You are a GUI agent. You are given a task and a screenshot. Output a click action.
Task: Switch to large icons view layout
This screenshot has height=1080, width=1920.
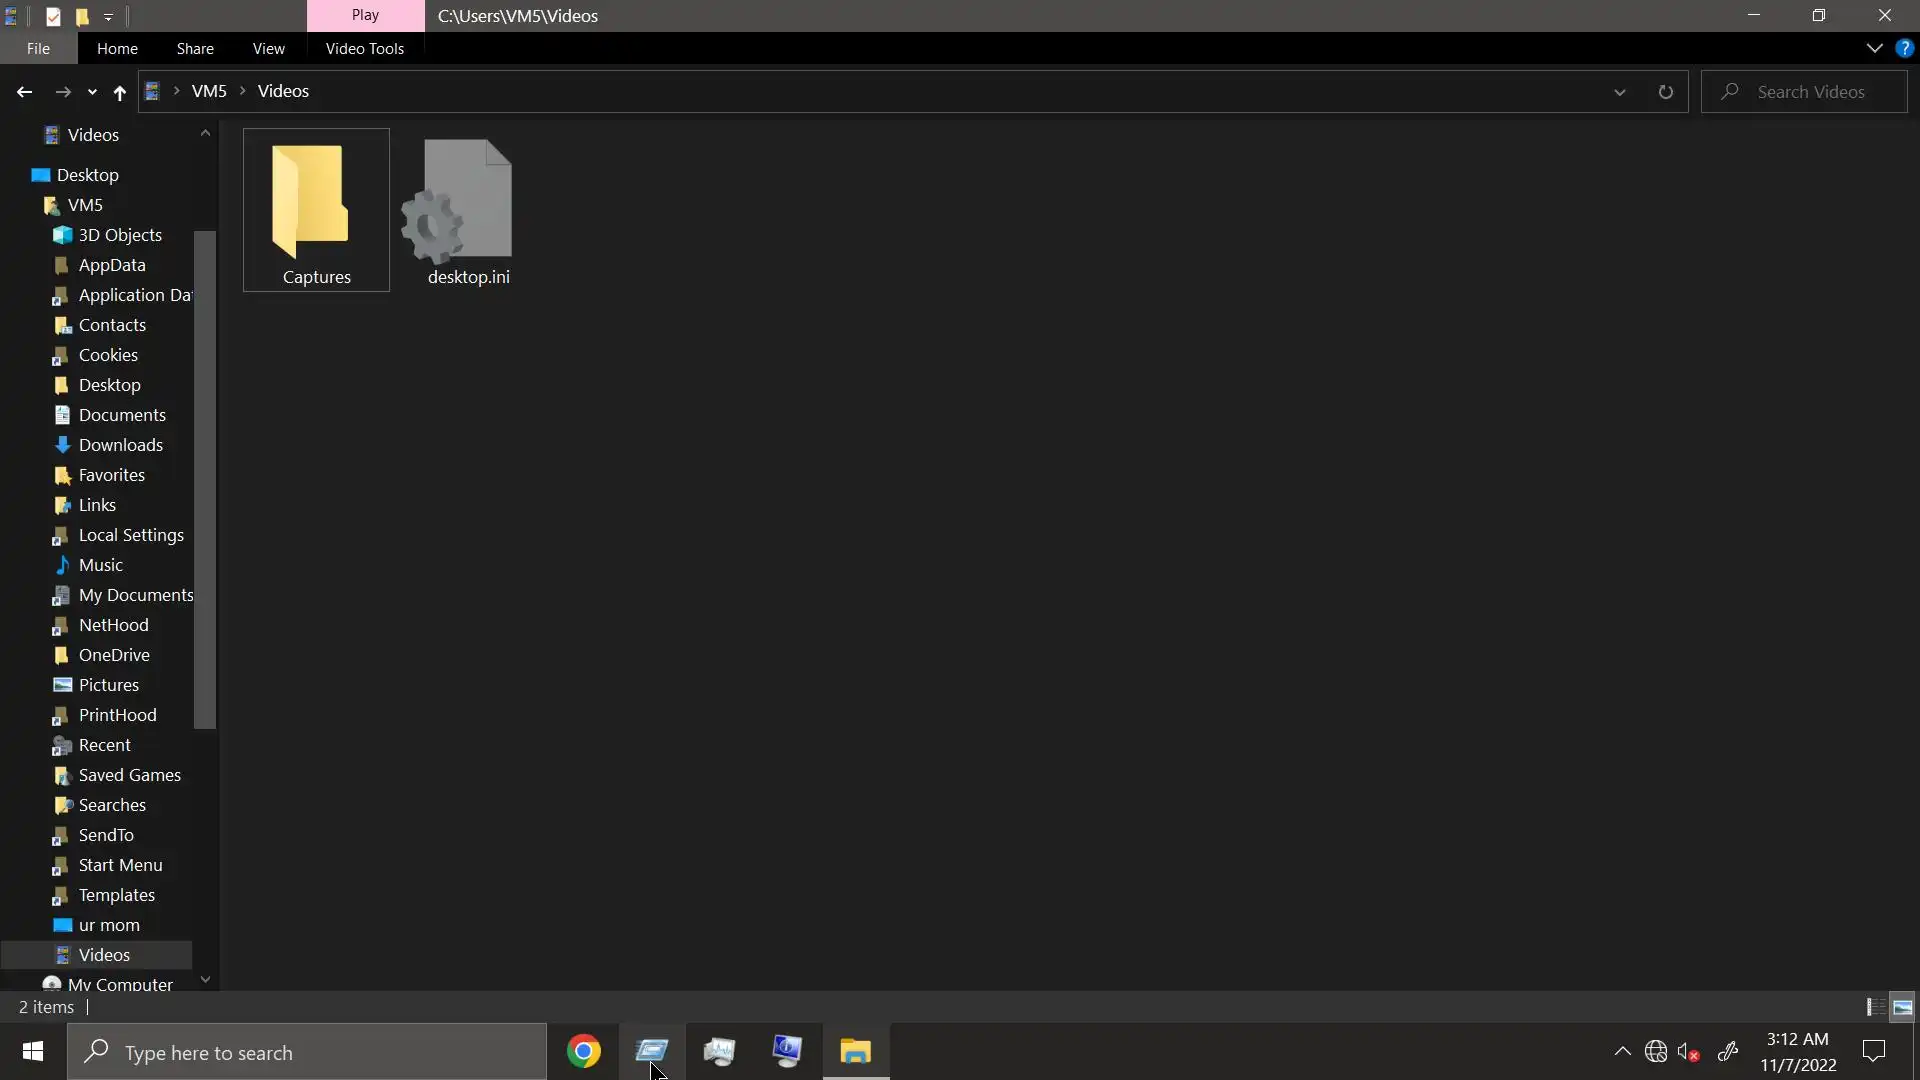[1903, 1007]
